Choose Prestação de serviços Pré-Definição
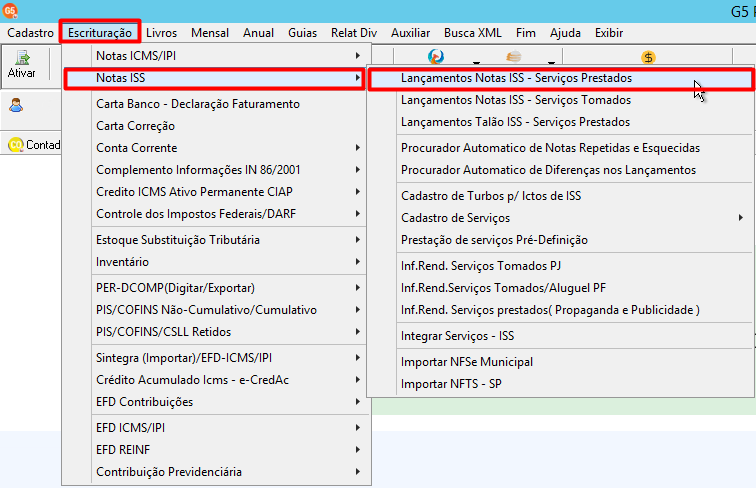 [561, 240]
